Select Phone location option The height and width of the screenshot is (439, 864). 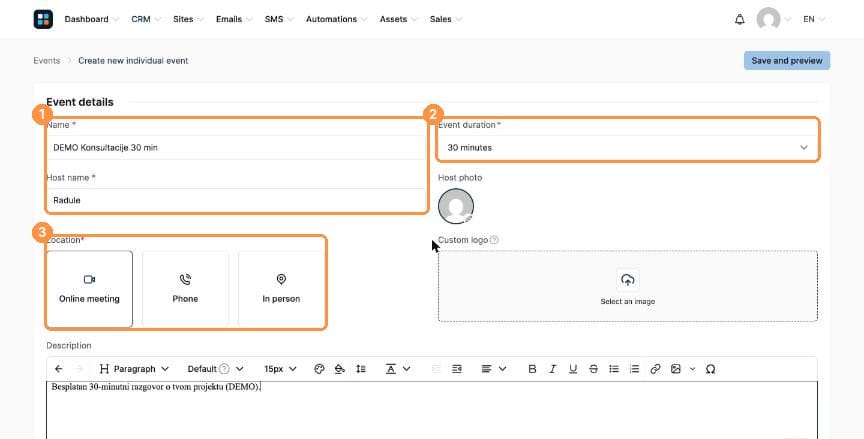(x=185, y=289)
